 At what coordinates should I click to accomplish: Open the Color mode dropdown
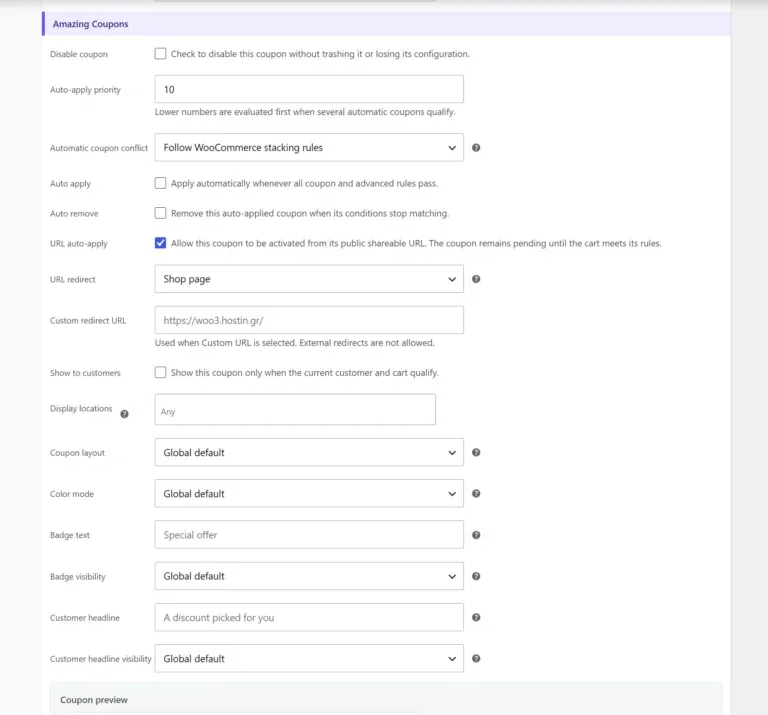[309, 494]
